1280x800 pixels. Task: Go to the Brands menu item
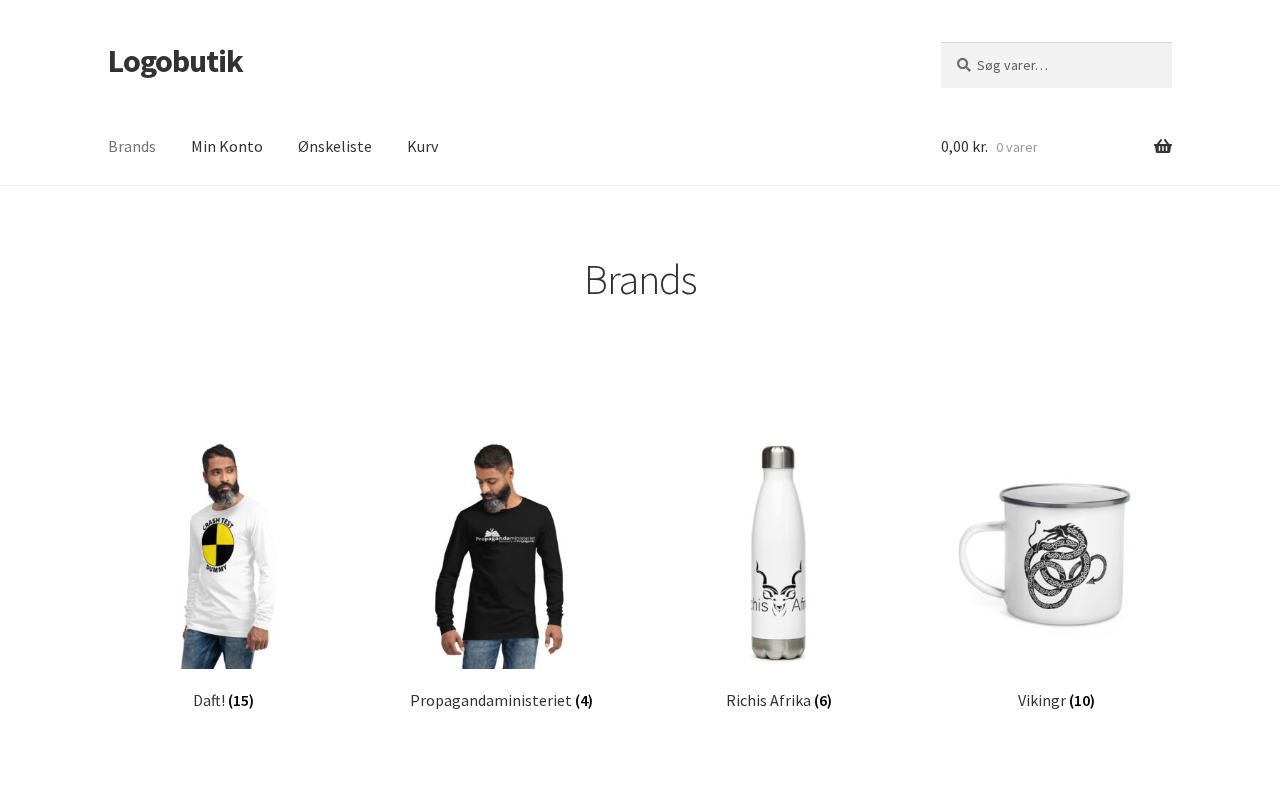tap(132, 146)
